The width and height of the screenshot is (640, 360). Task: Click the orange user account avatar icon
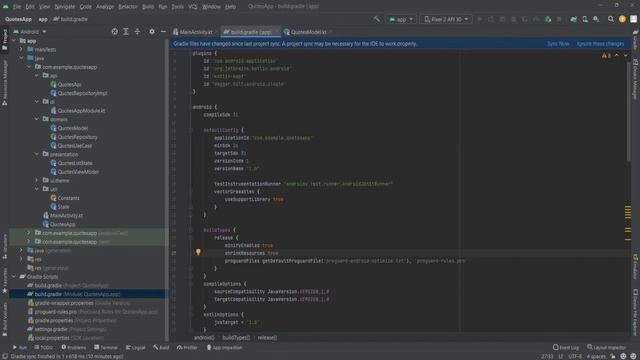tap(622, 19)
